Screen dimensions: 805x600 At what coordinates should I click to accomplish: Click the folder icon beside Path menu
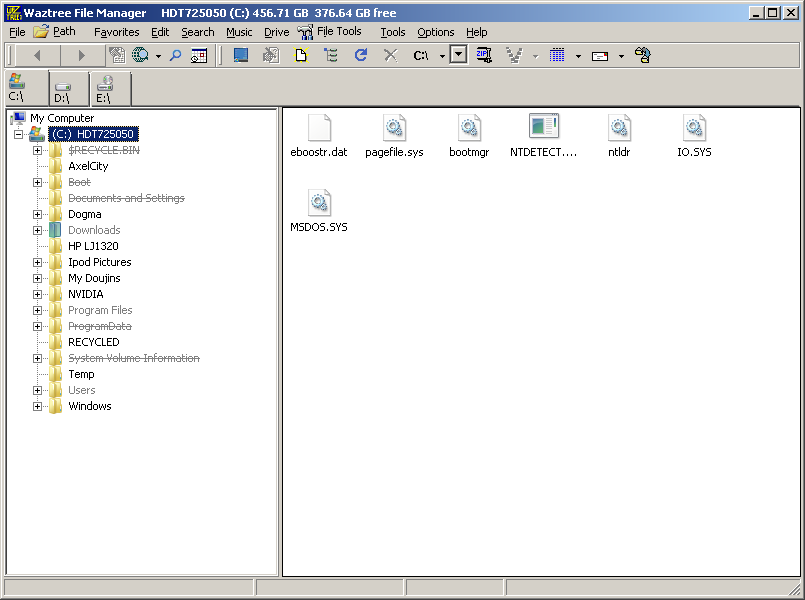[41, 32]
